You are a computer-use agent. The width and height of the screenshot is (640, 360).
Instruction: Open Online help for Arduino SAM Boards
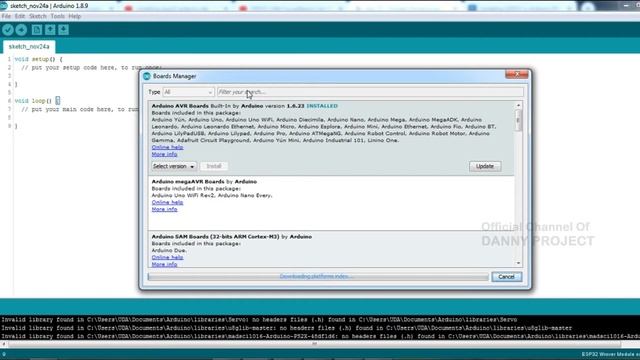tap(167, 258)
